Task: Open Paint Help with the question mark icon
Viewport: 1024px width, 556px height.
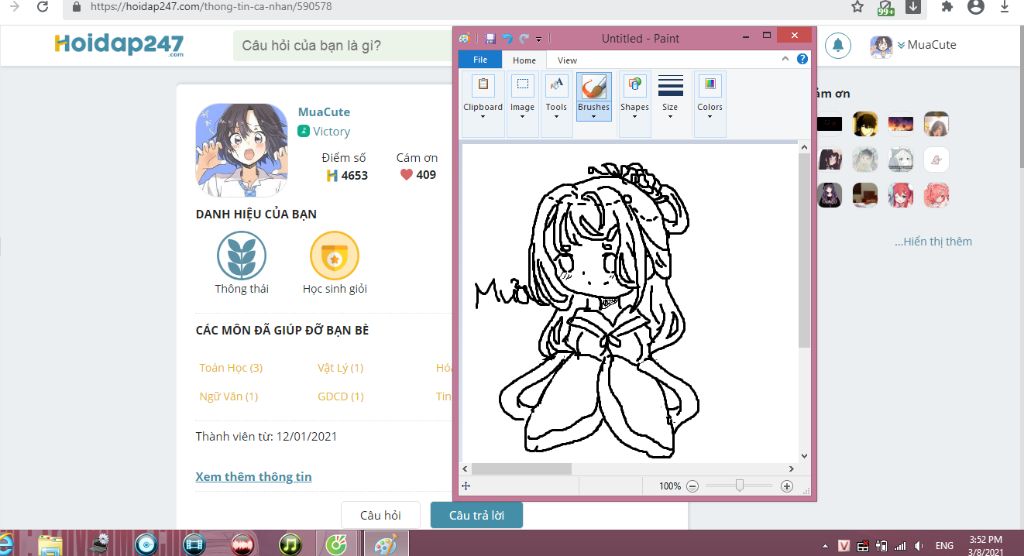Action: tap(802, 59)
